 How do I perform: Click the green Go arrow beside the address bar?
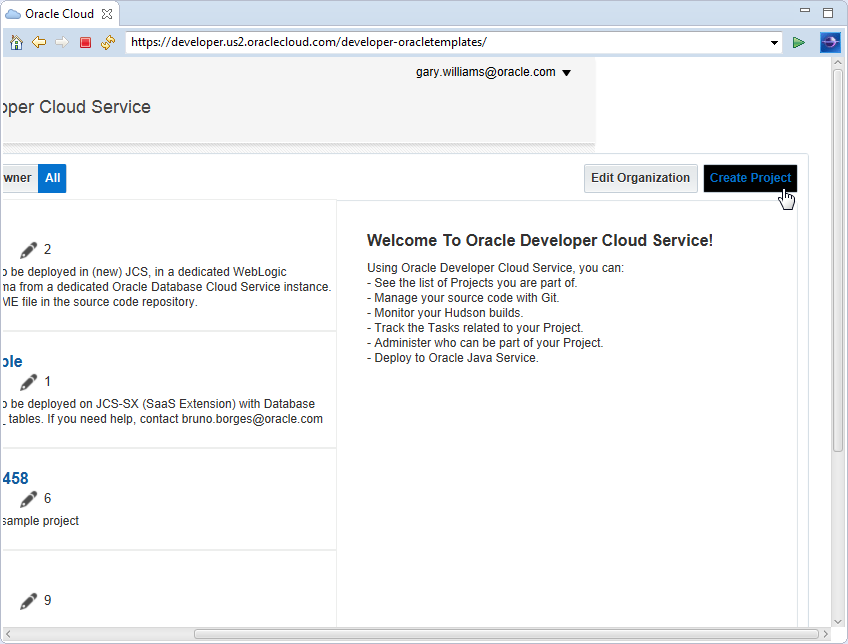(x=798, y=42)
